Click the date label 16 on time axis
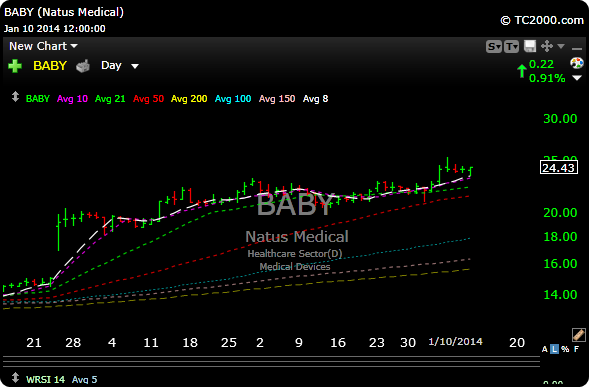589x387 pixels. pyautogui.click(x=338, y=343)
